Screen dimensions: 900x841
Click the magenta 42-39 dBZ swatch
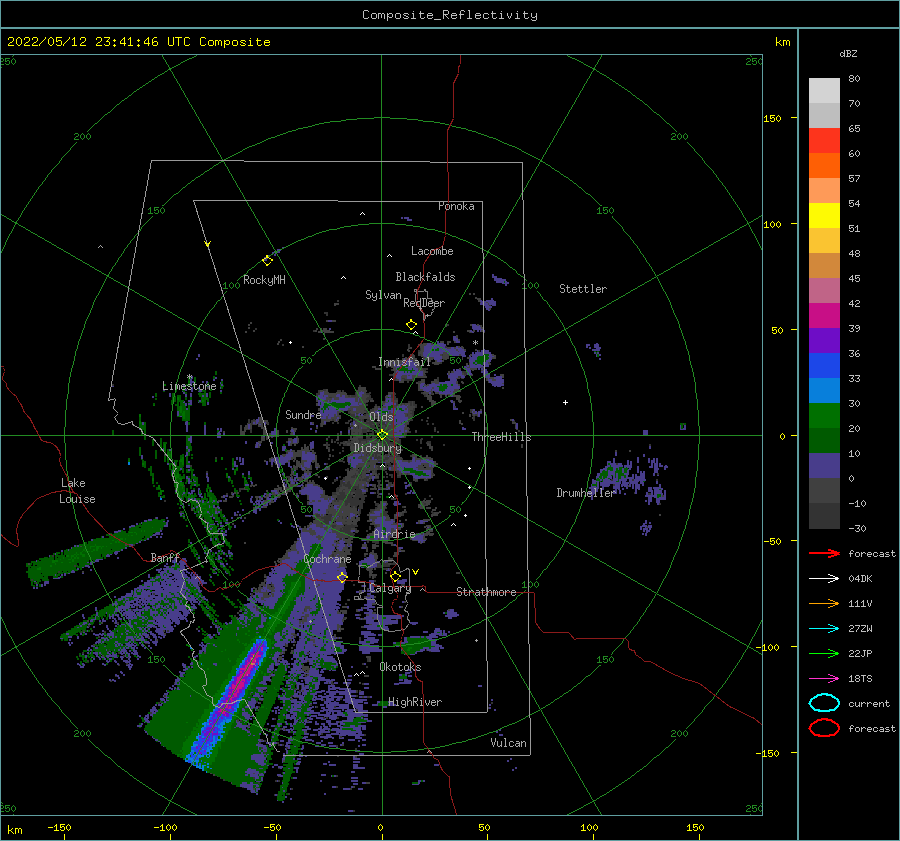tap(824, 315)
